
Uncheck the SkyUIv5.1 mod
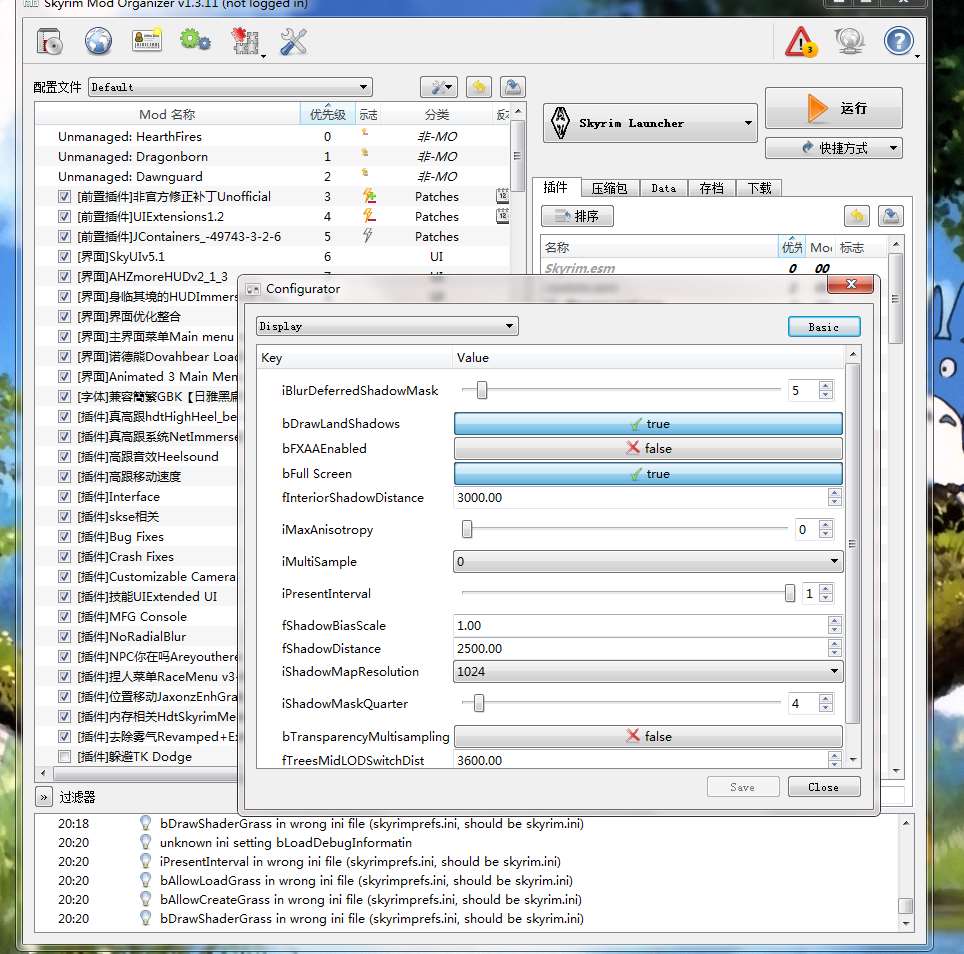click(64, 256)
